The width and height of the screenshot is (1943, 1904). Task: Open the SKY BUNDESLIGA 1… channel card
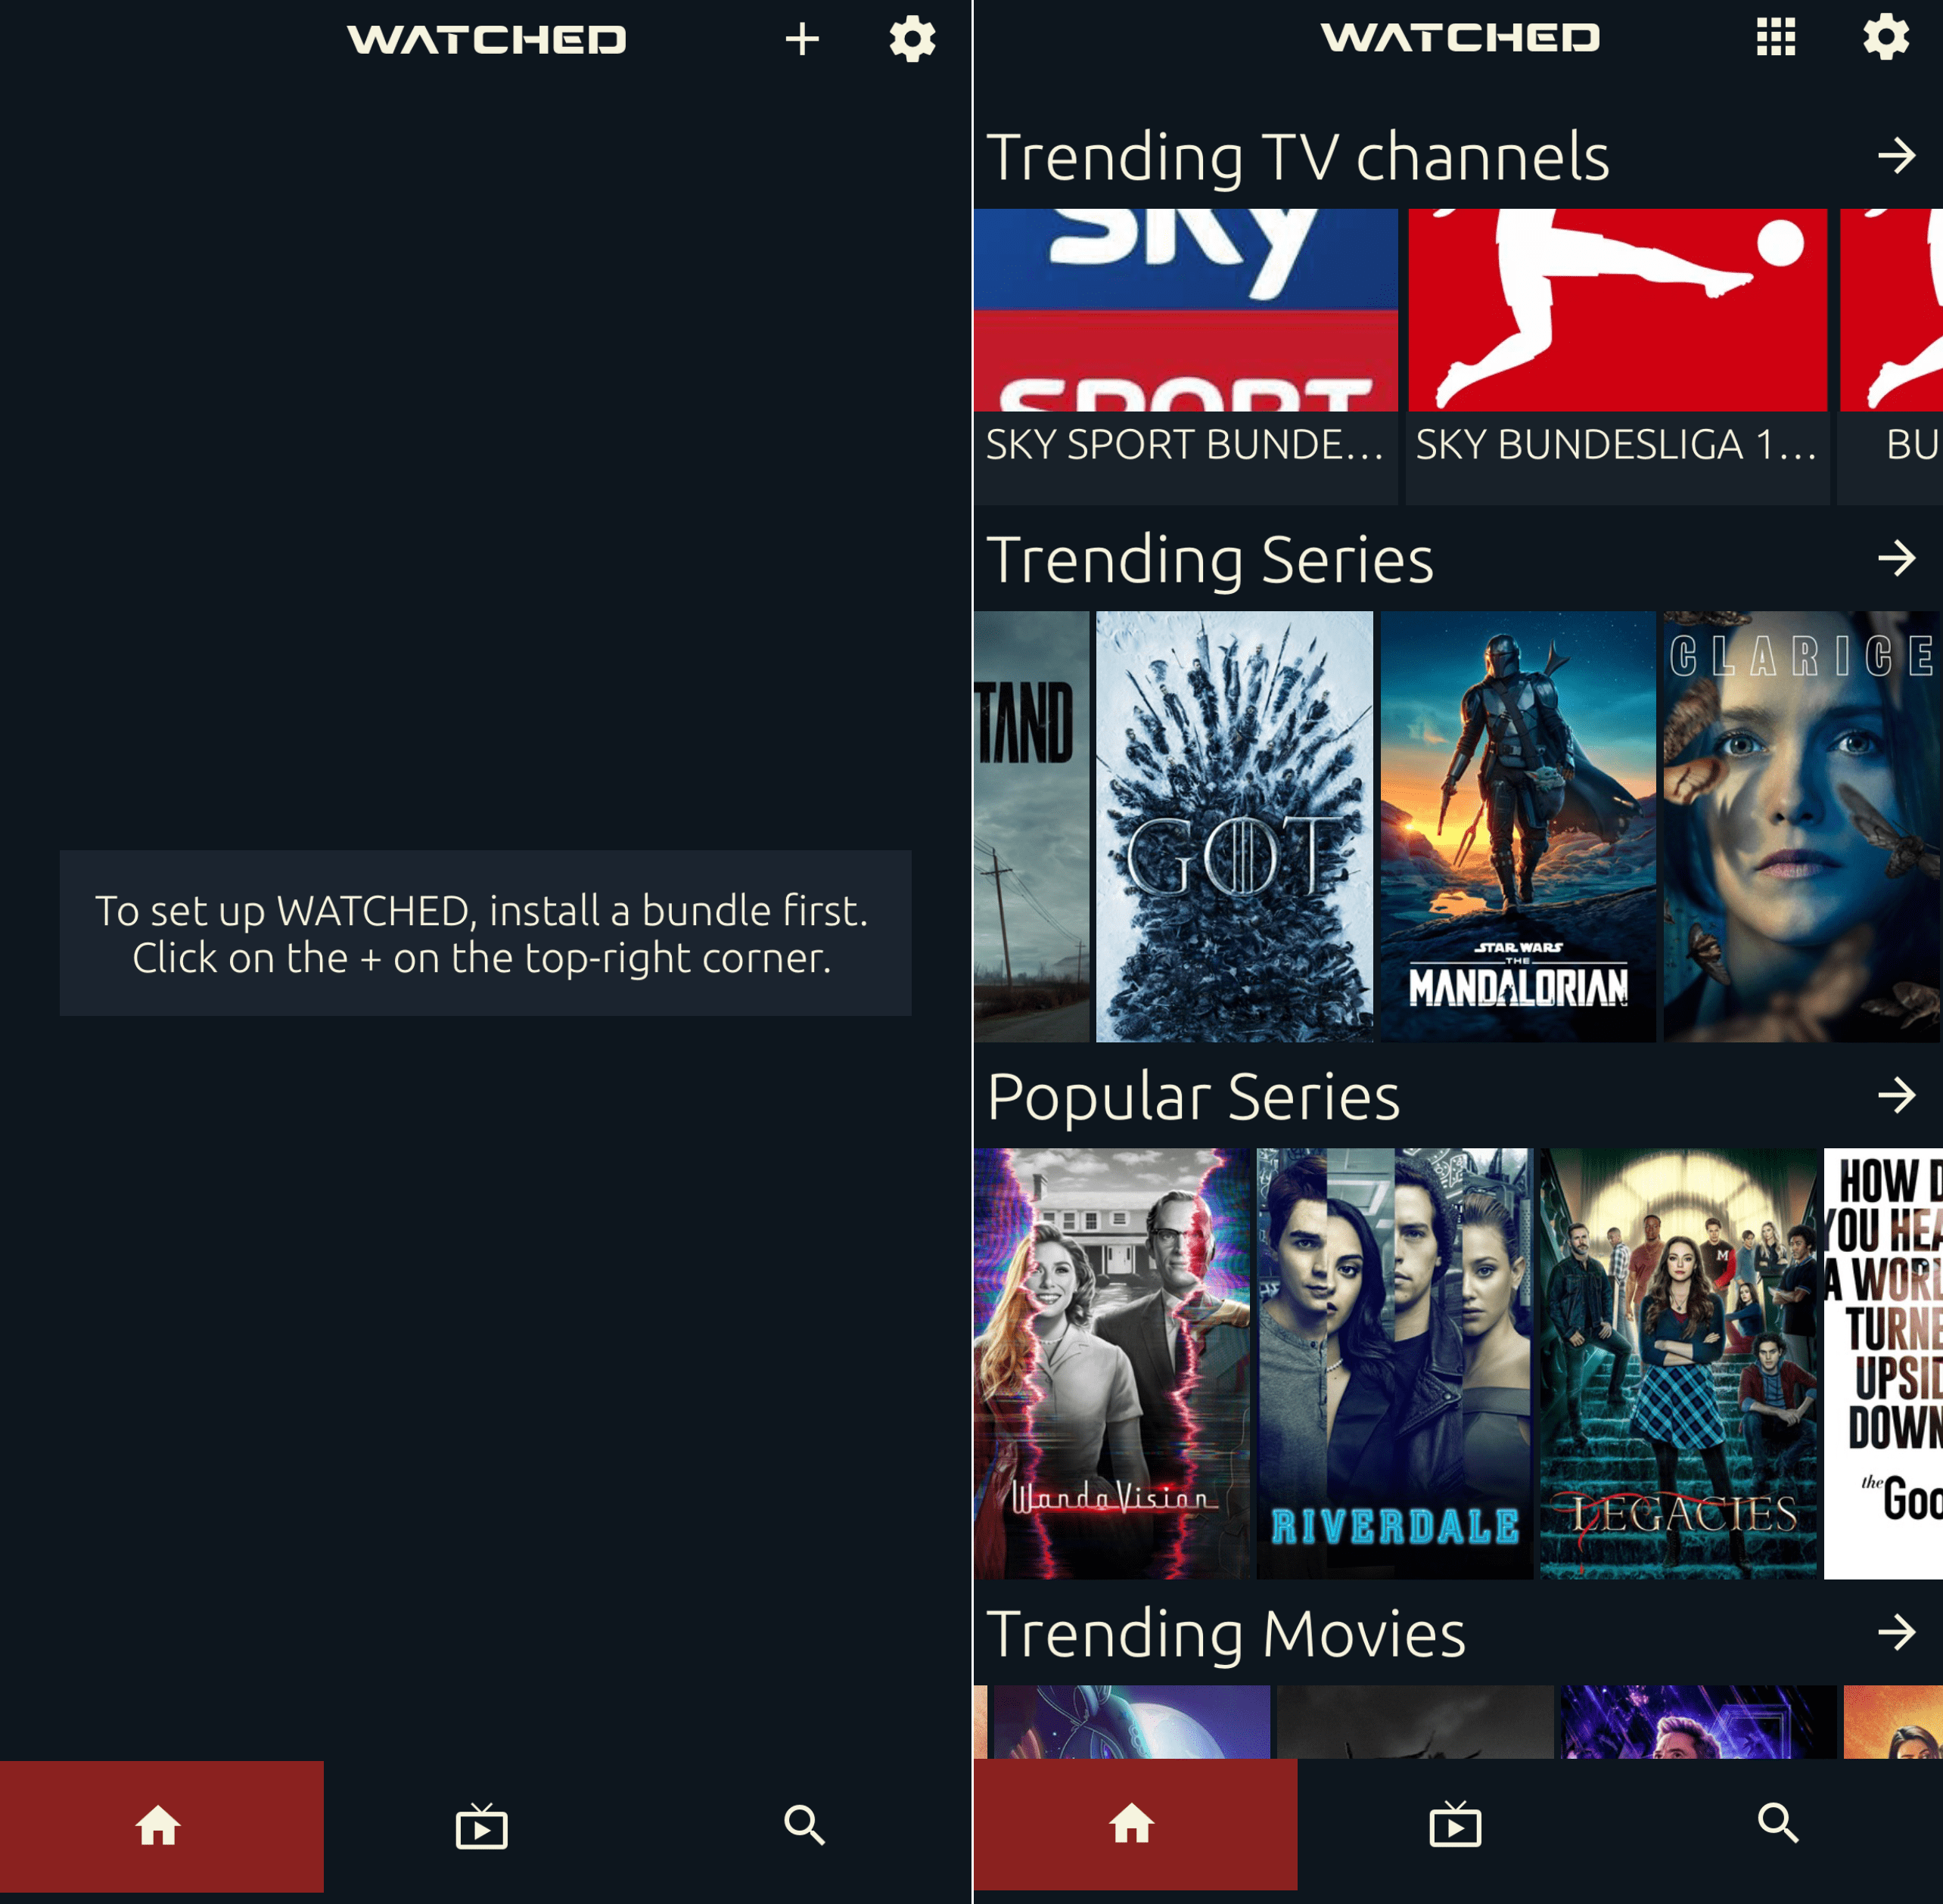coord(1618,356)
